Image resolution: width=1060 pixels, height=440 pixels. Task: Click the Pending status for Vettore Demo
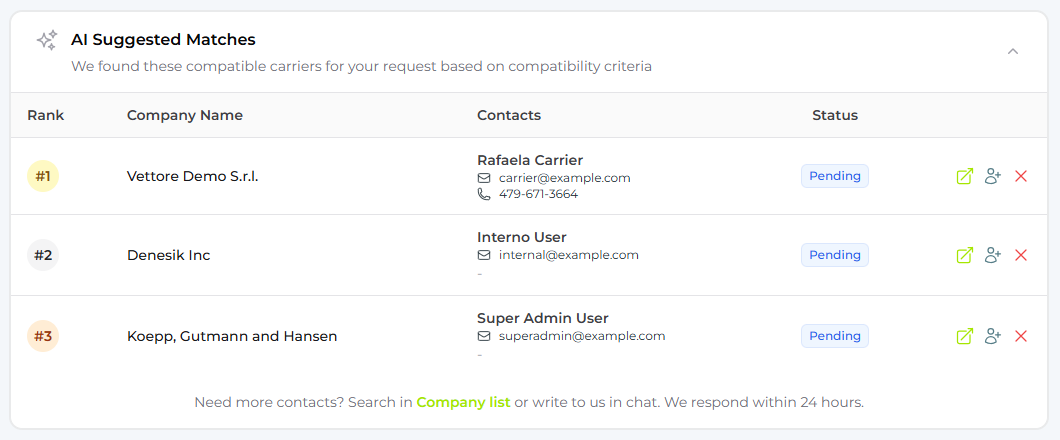point(834,176)
